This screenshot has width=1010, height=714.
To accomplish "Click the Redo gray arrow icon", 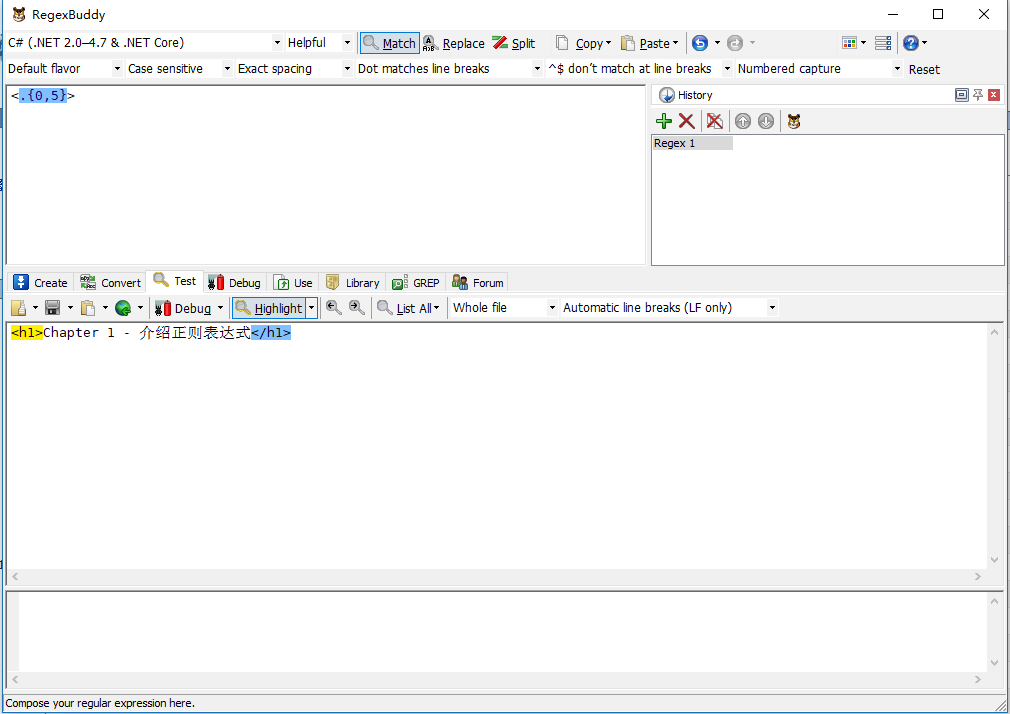I will [734, 43].
